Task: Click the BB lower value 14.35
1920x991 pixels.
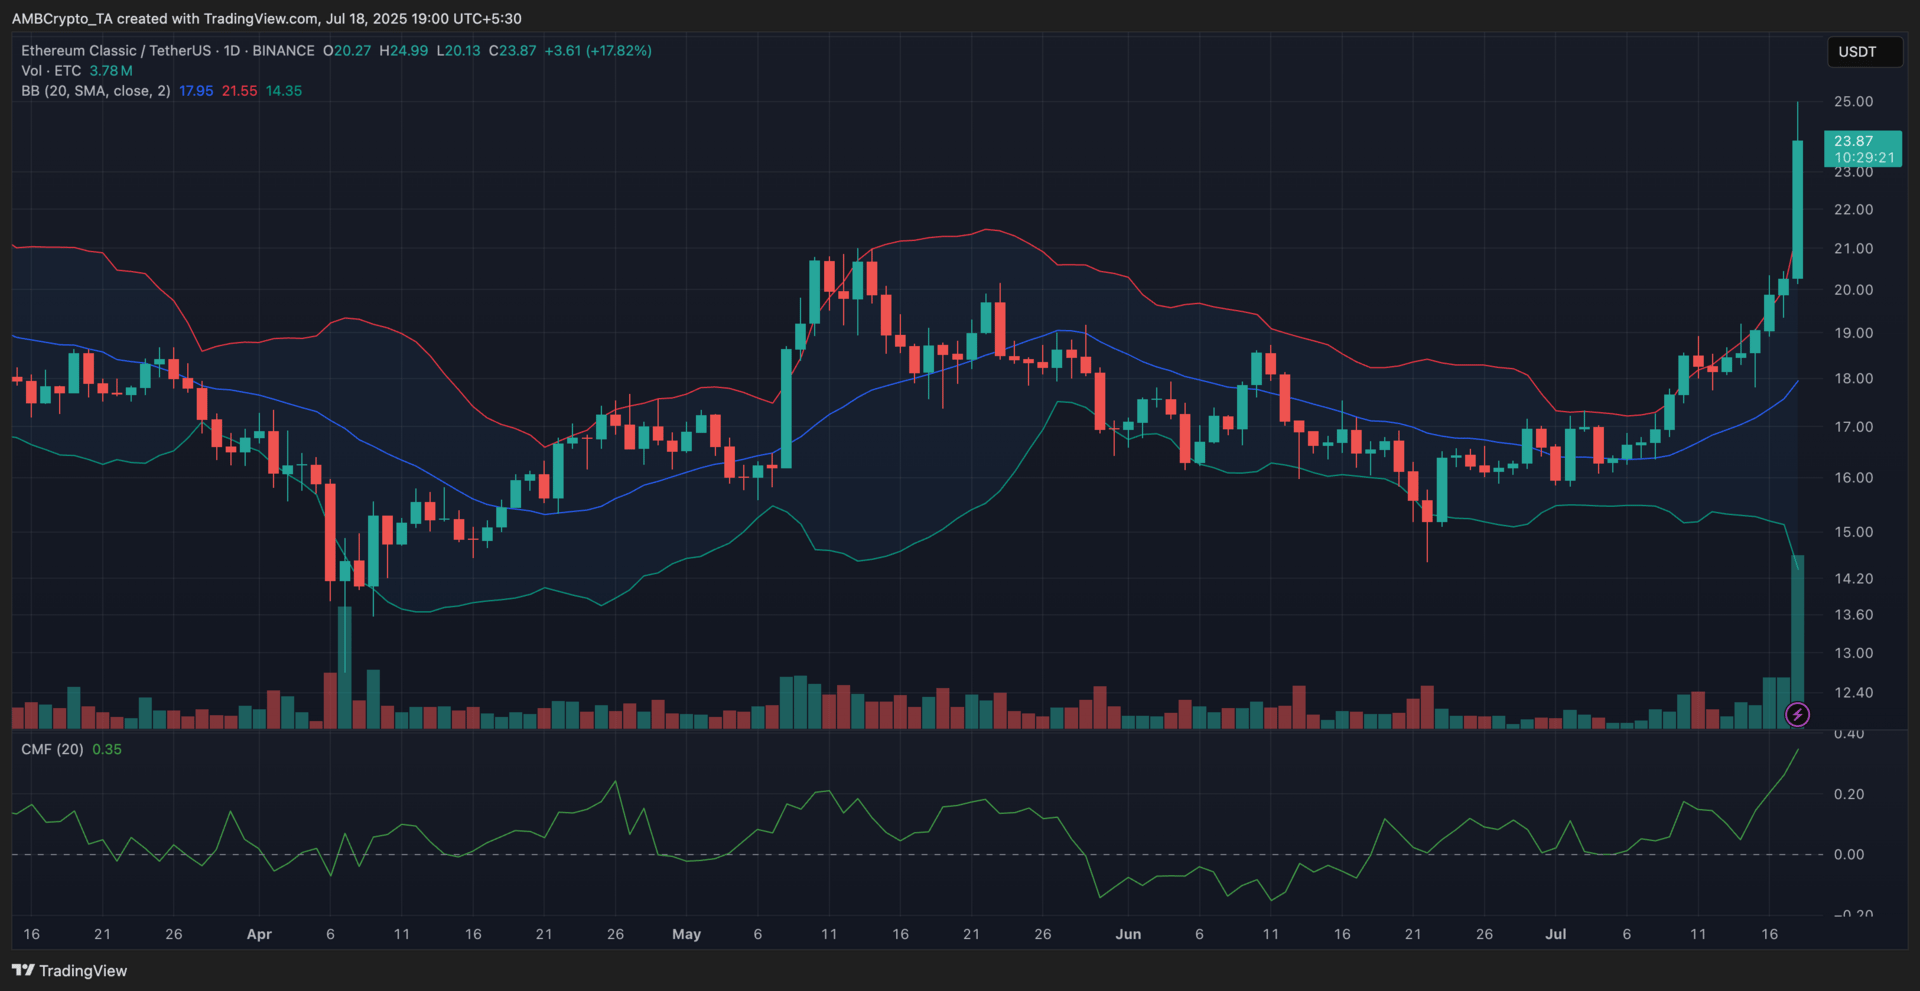Action: tap(284, 91)
